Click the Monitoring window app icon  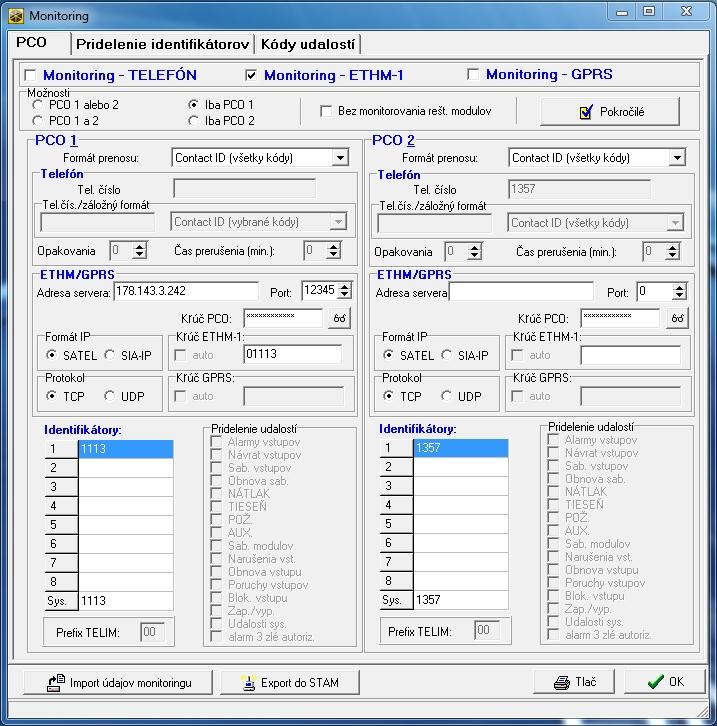[16, 16]
